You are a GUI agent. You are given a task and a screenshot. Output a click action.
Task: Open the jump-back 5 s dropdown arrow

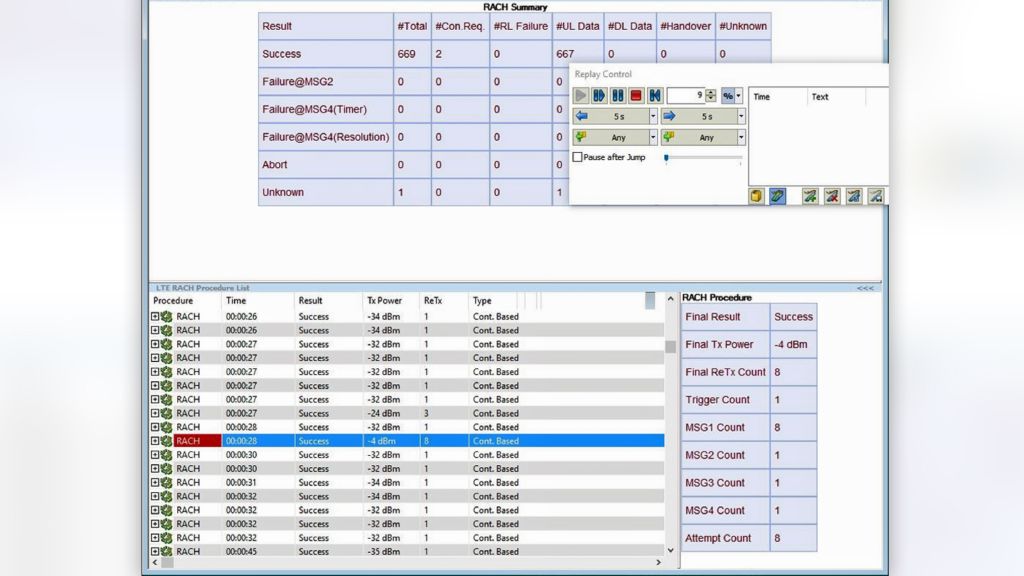coord(654,116)
